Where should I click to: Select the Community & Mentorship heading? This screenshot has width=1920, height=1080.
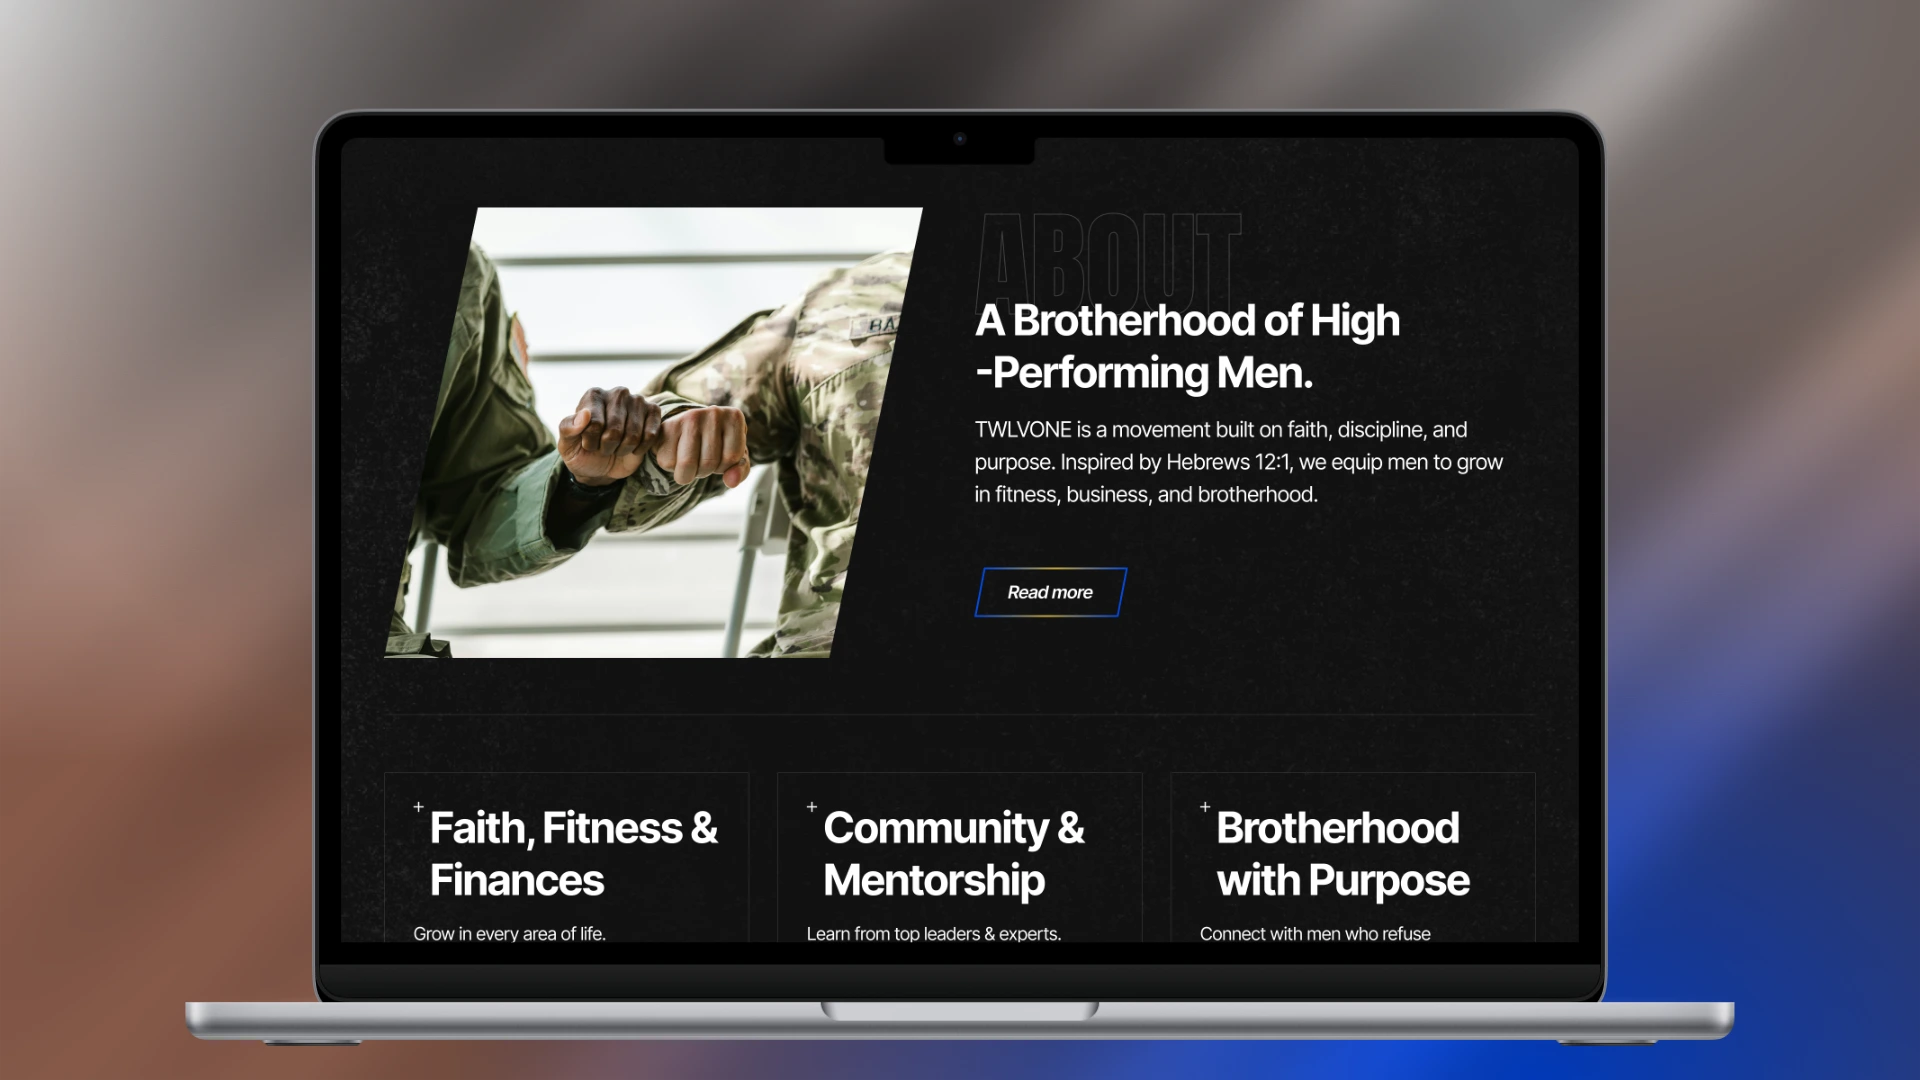pos(953,854)
